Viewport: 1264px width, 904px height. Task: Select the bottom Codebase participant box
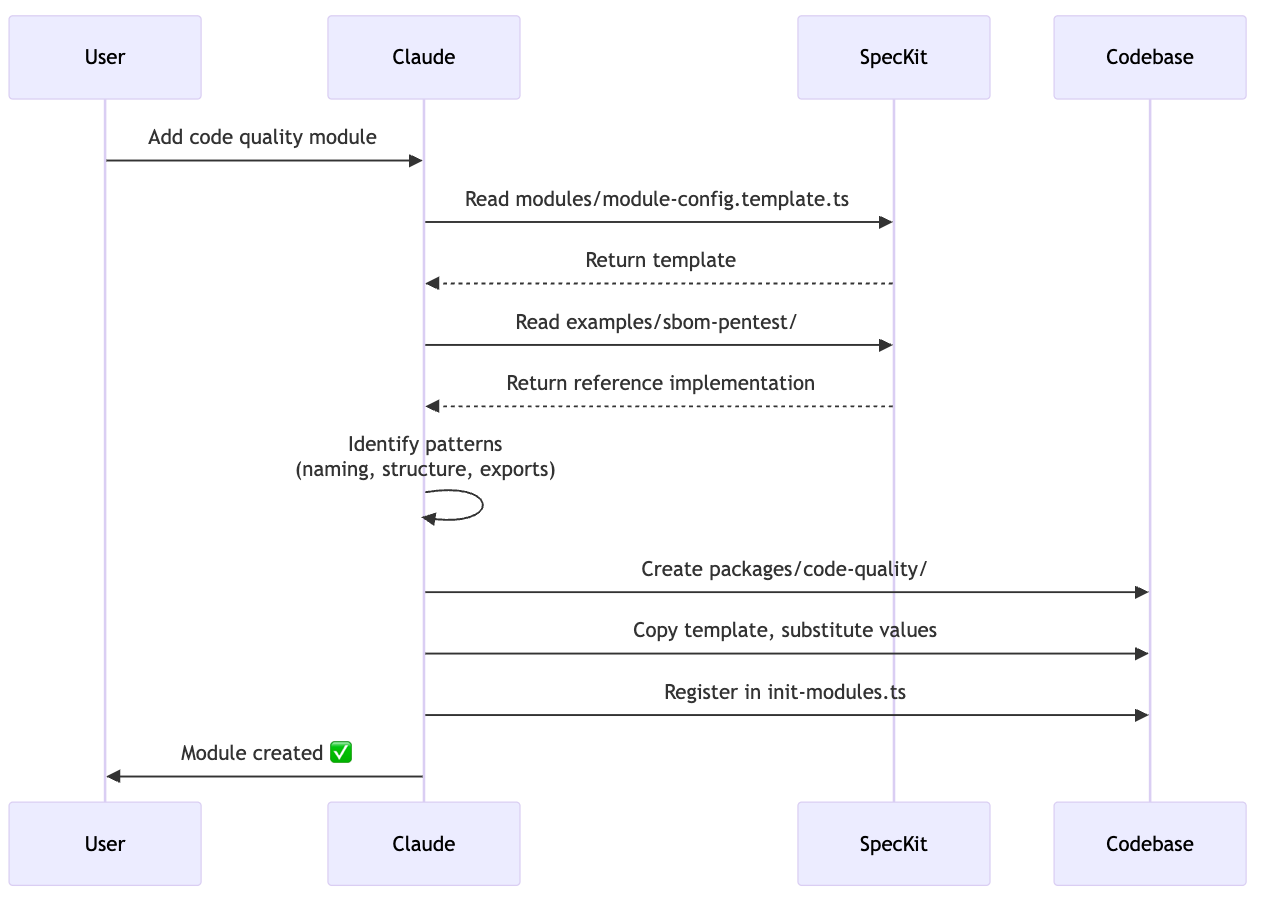pyautogui.click(x=1149, y=844)
